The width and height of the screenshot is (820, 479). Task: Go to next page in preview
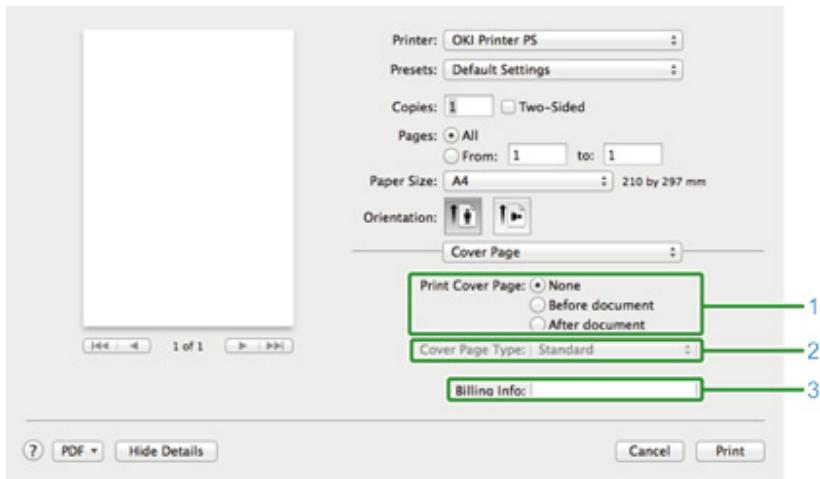pyautogui.click(x=240, y=350)
